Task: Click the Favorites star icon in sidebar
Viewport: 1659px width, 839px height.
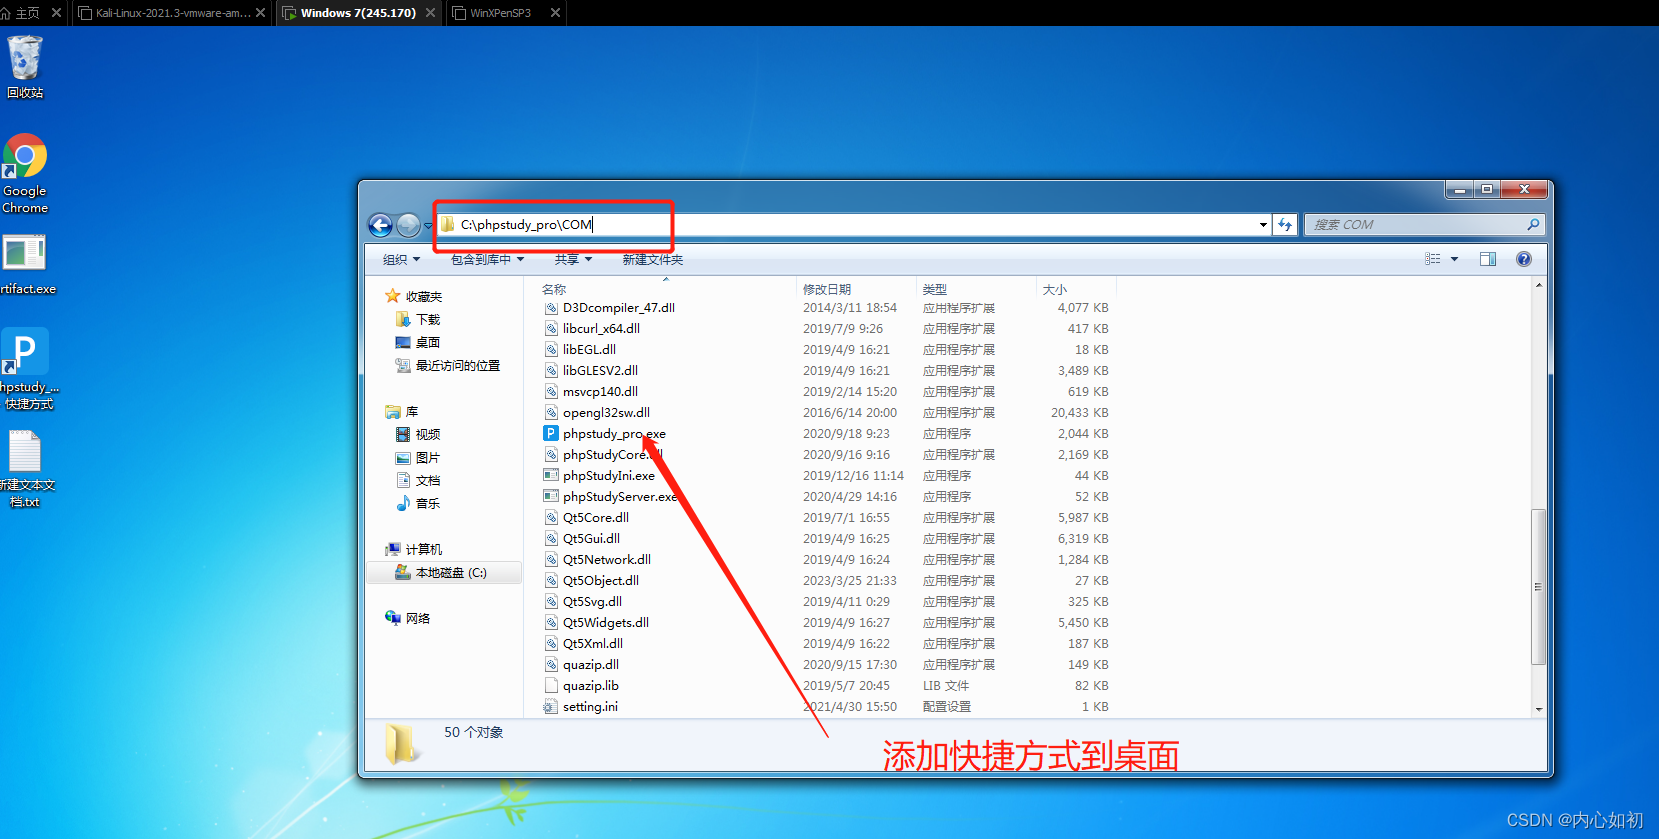Action: [x=393, y=296]
